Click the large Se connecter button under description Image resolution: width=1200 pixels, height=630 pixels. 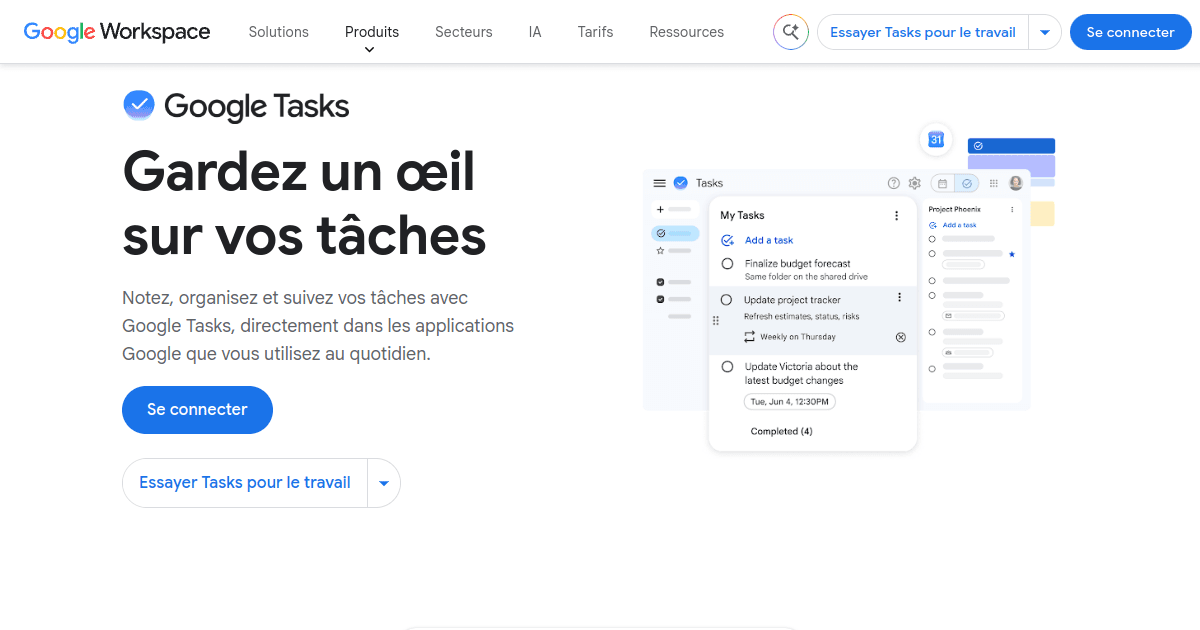pos(197,410)
